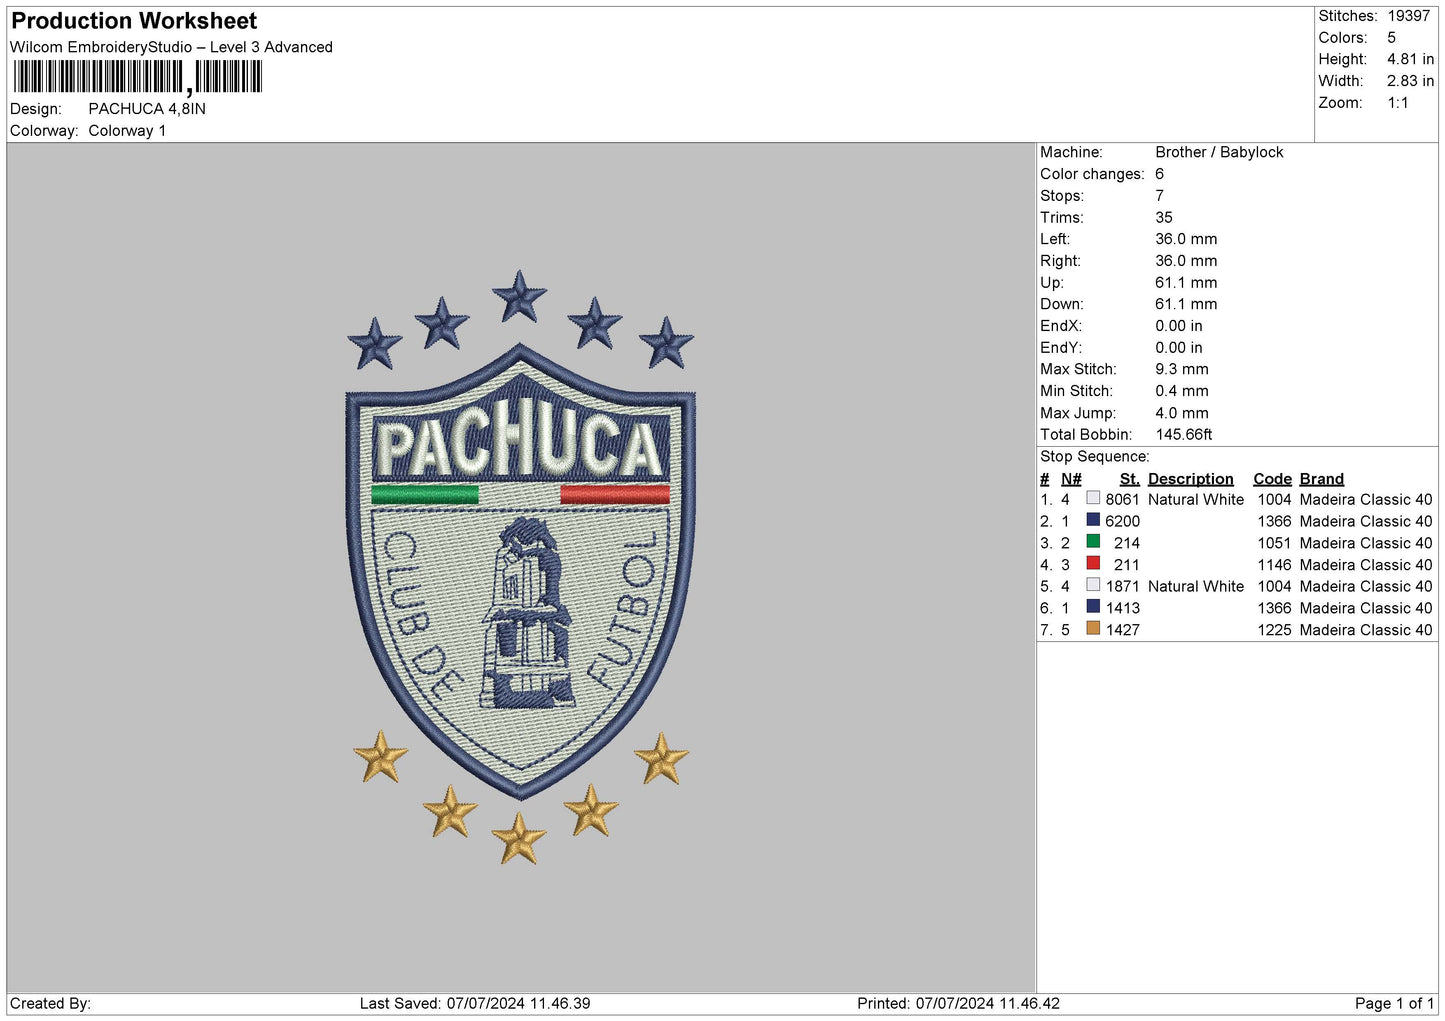This screenshot has height=1021, width=1445.
Task: Click thread code 1225 in stop 7
Action: (x=1274, y=630)
